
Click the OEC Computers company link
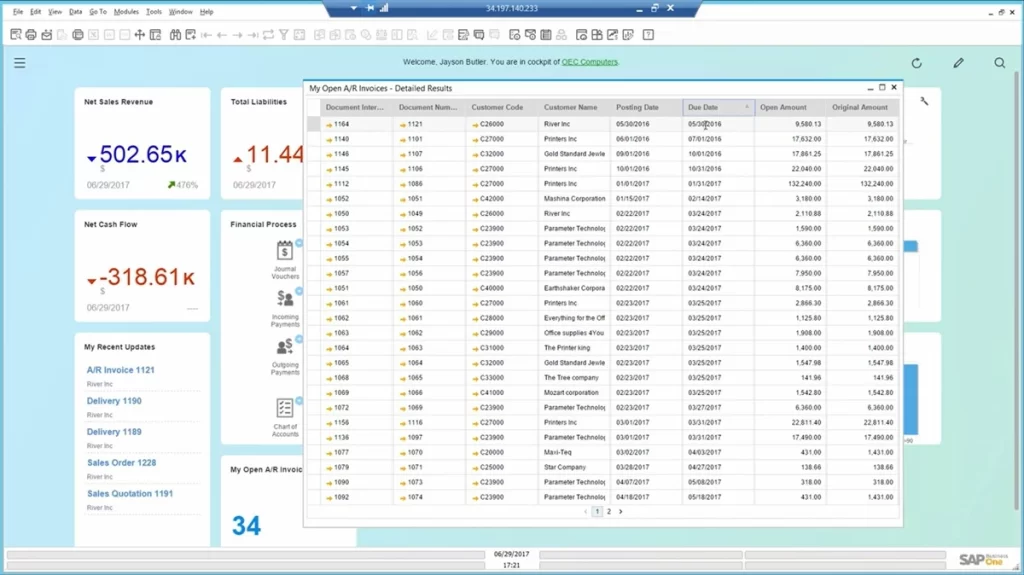[x=589, y=62]
